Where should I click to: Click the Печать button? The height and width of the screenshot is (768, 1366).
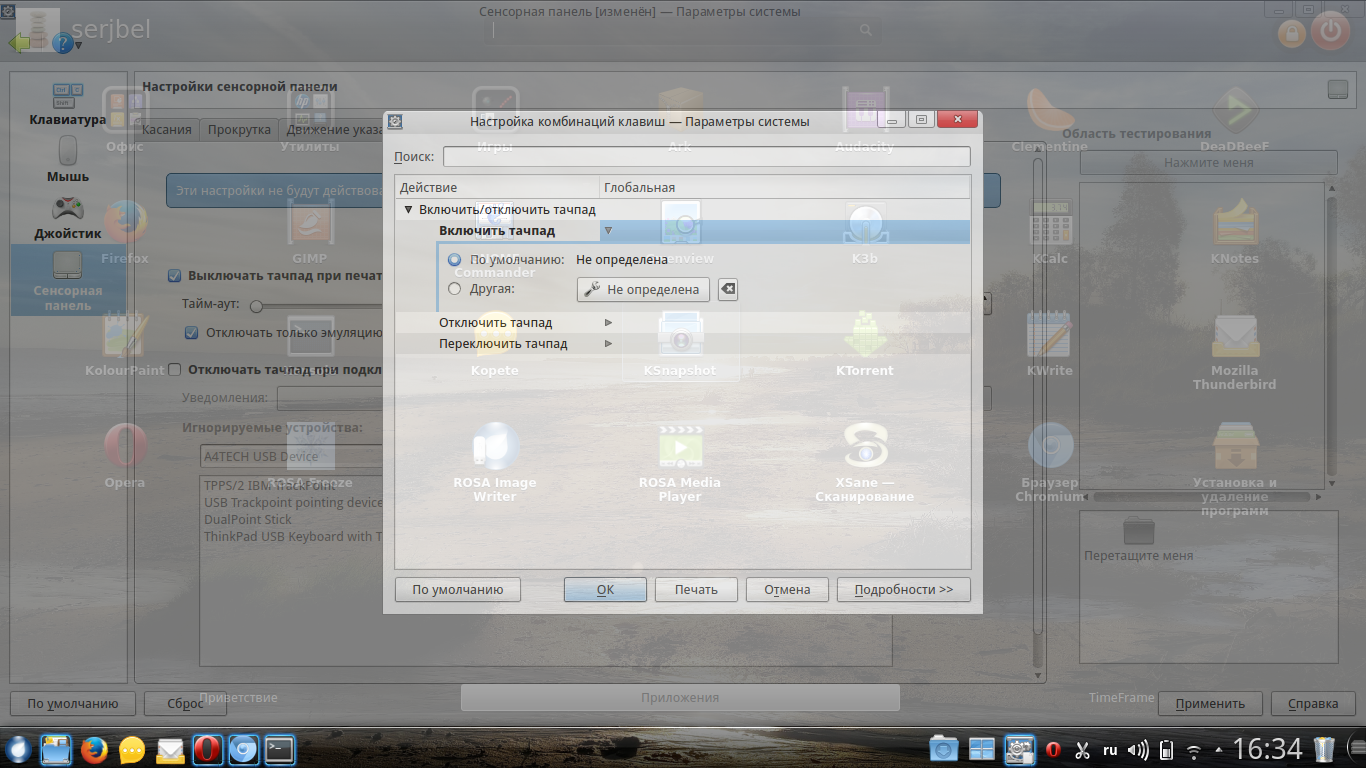(x=696, y=590)
